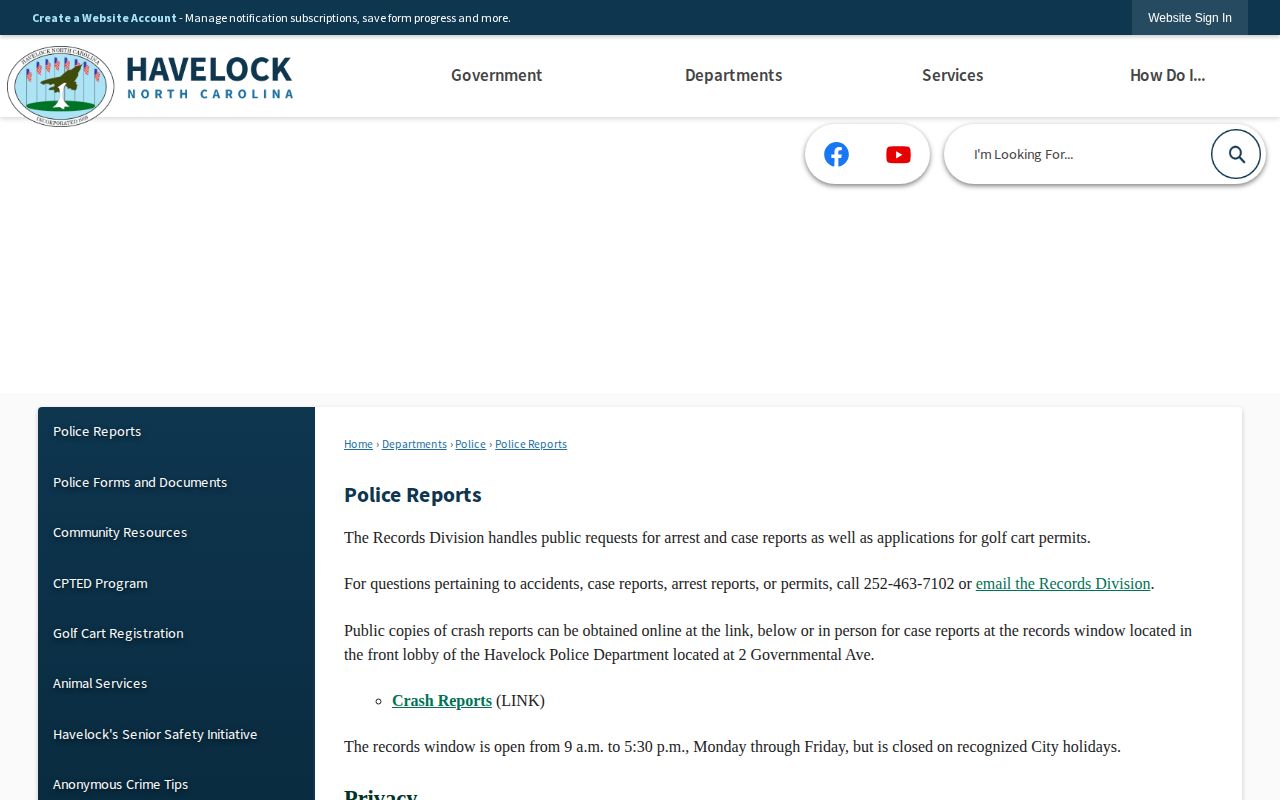Open the Departments menu
The width and height of the screenshot is (1280, 800).
733,75
